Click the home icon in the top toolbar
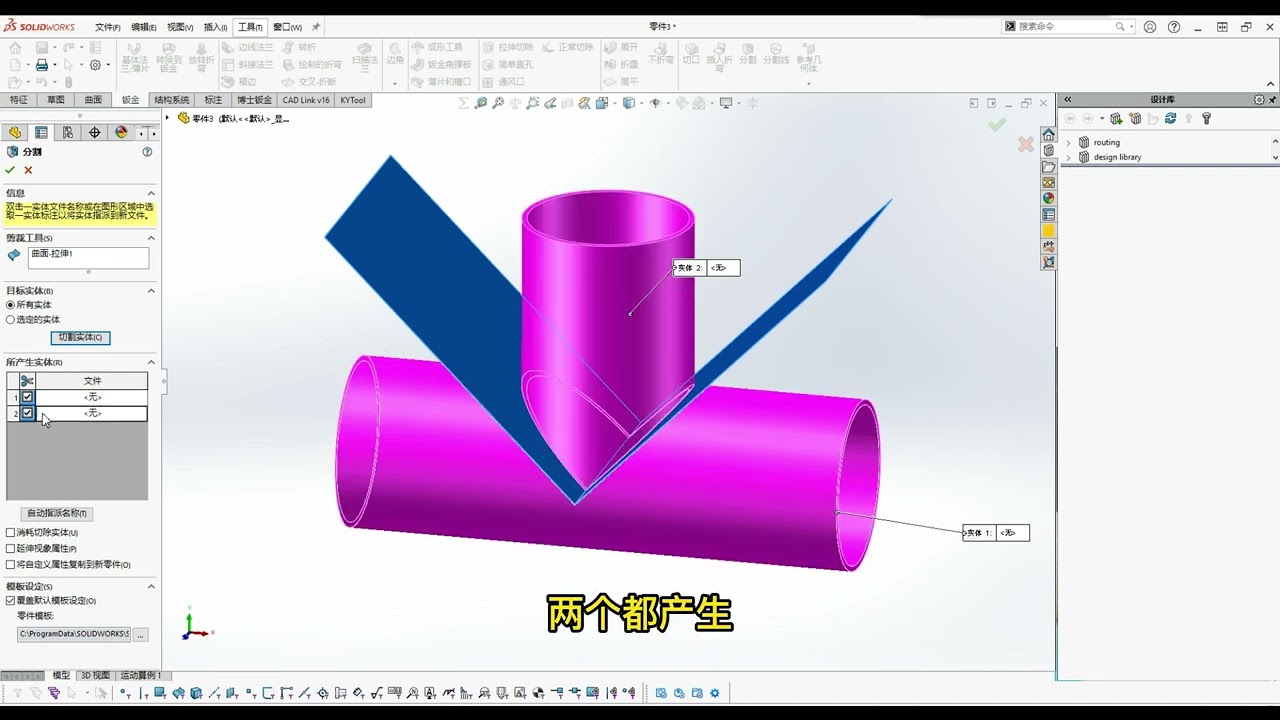This screenshot has height=720, width=1280. click(x=14, y=47)
